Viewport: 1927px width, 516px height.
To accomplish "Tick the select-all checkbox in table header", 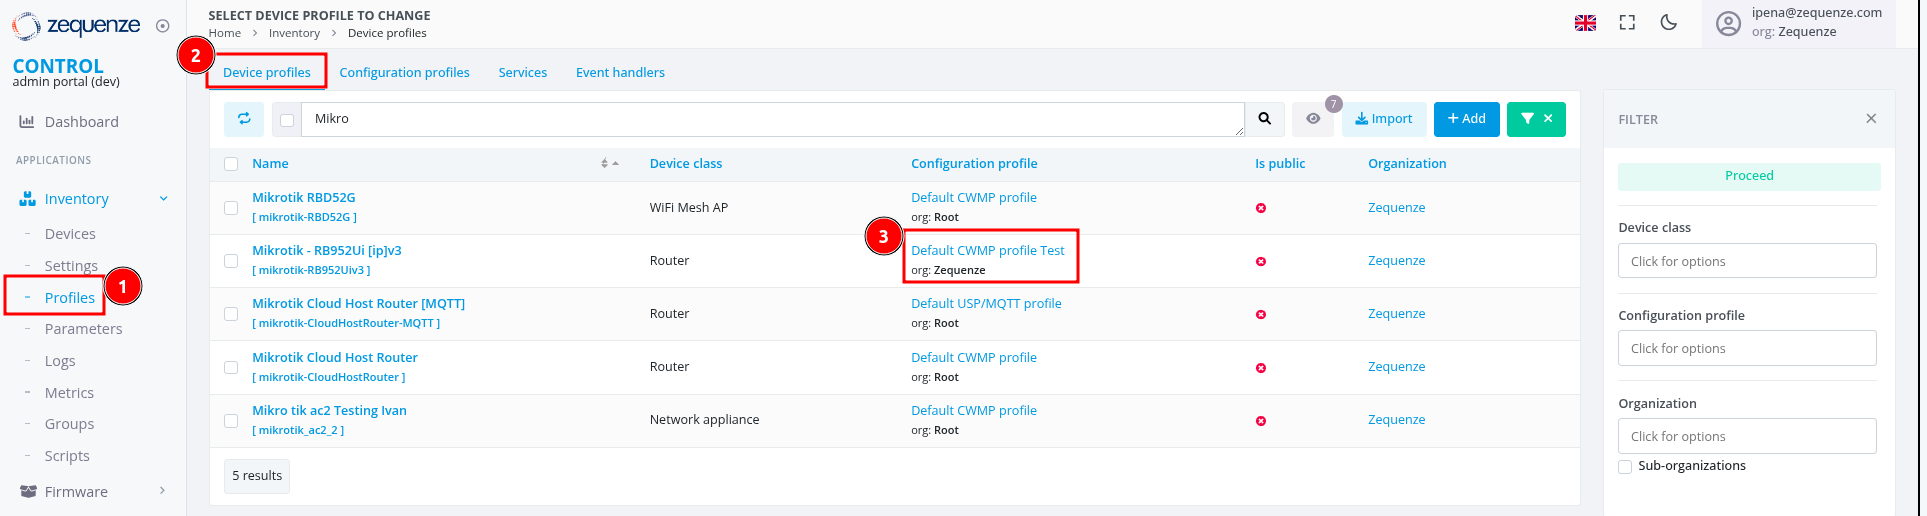I will (x=231, y=164).
